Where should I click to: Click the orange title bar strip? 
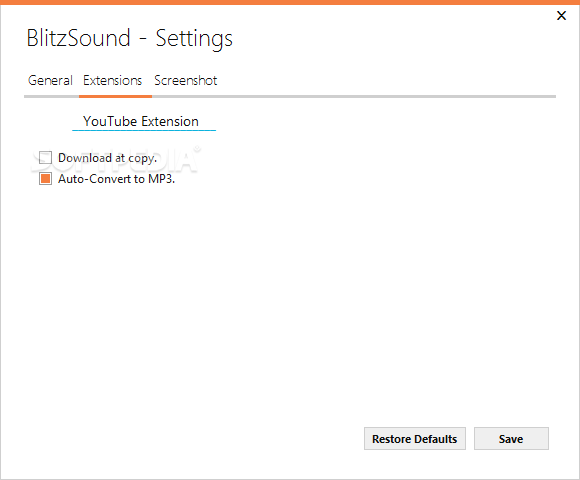290,2
